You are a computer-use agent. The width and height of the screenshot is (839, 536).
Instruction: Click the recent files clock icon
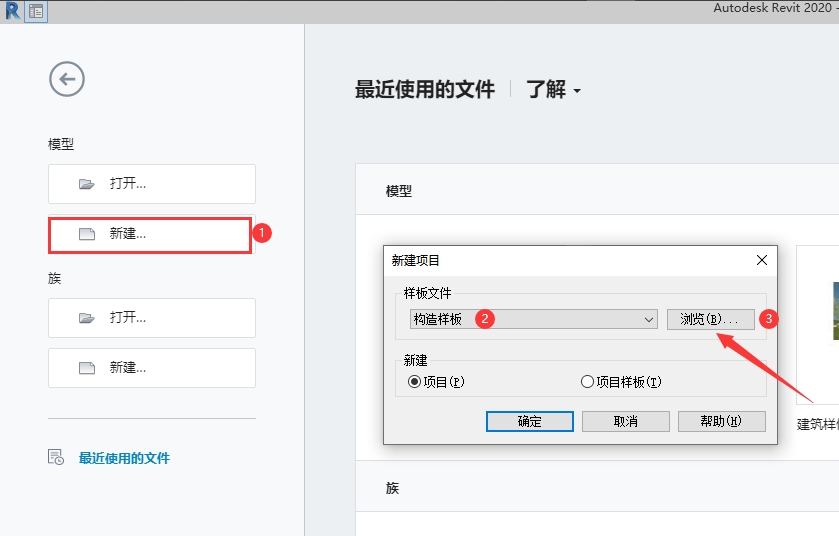pos(56,457)
